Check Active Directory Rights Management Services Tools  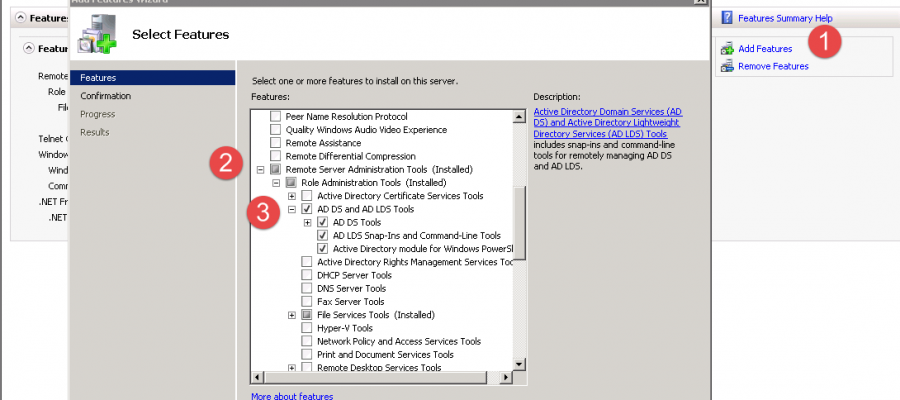pos(307,262)
